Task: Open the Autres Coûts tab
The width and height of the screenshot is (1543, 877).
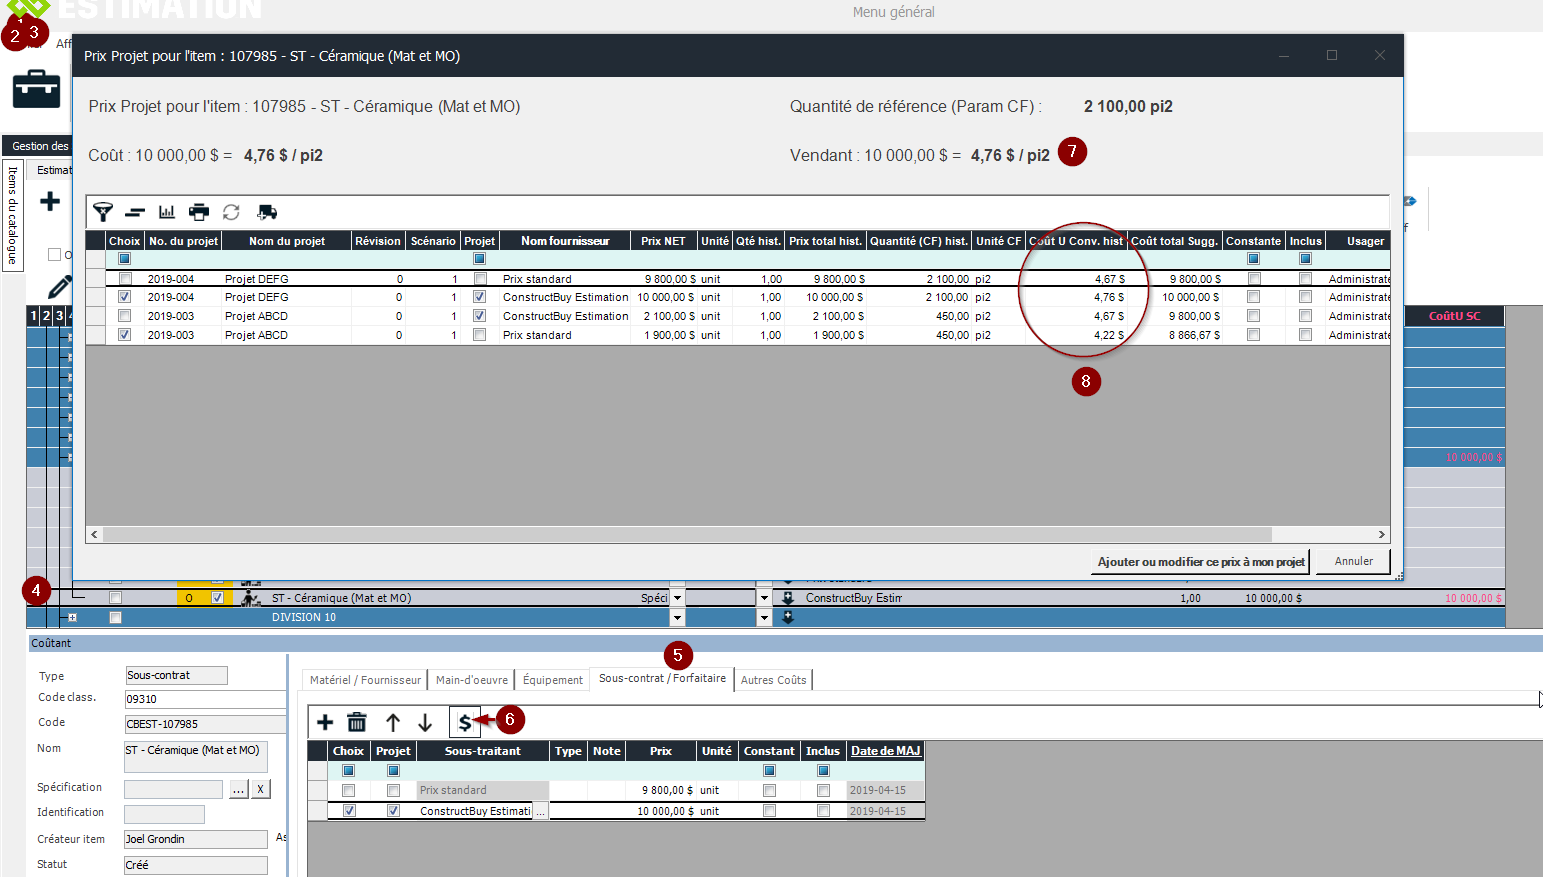Action: [773, 680]
